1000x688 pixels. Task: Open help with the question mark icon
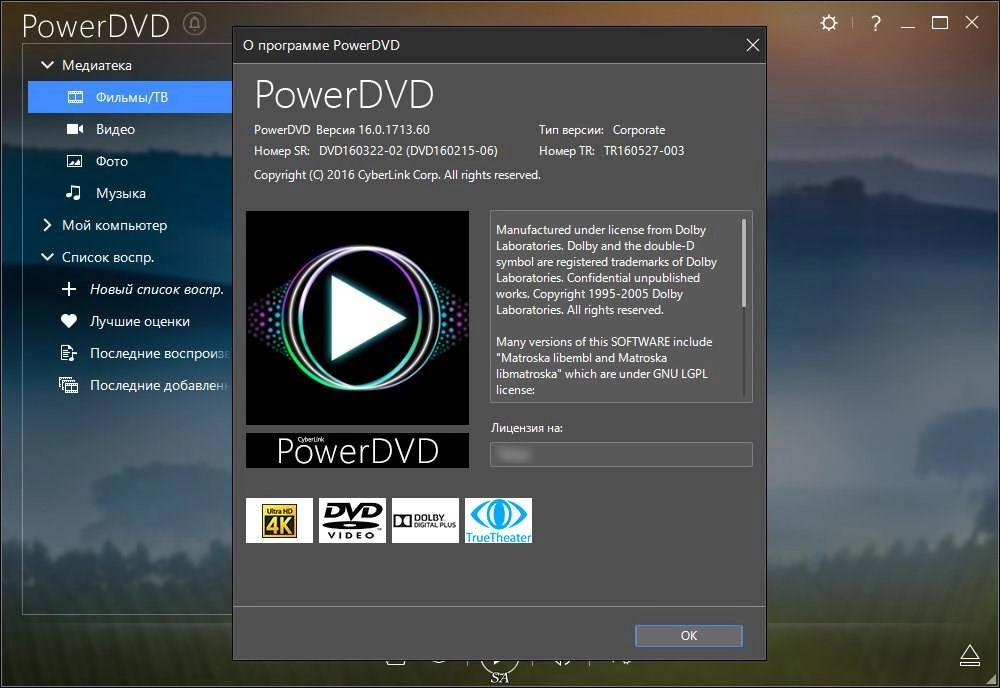tap(876, 24)
